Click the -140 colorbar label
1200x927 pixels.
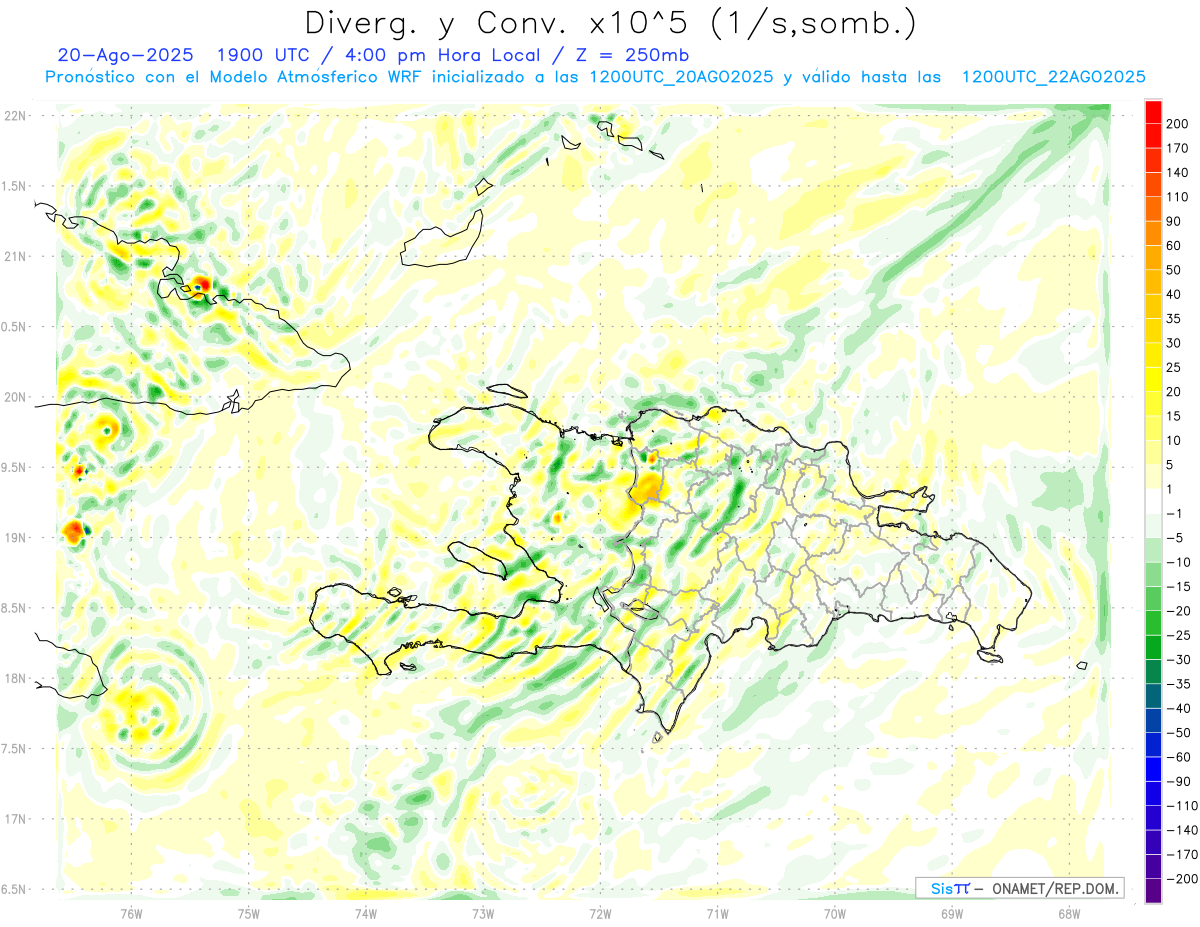tap(1184, 830)
